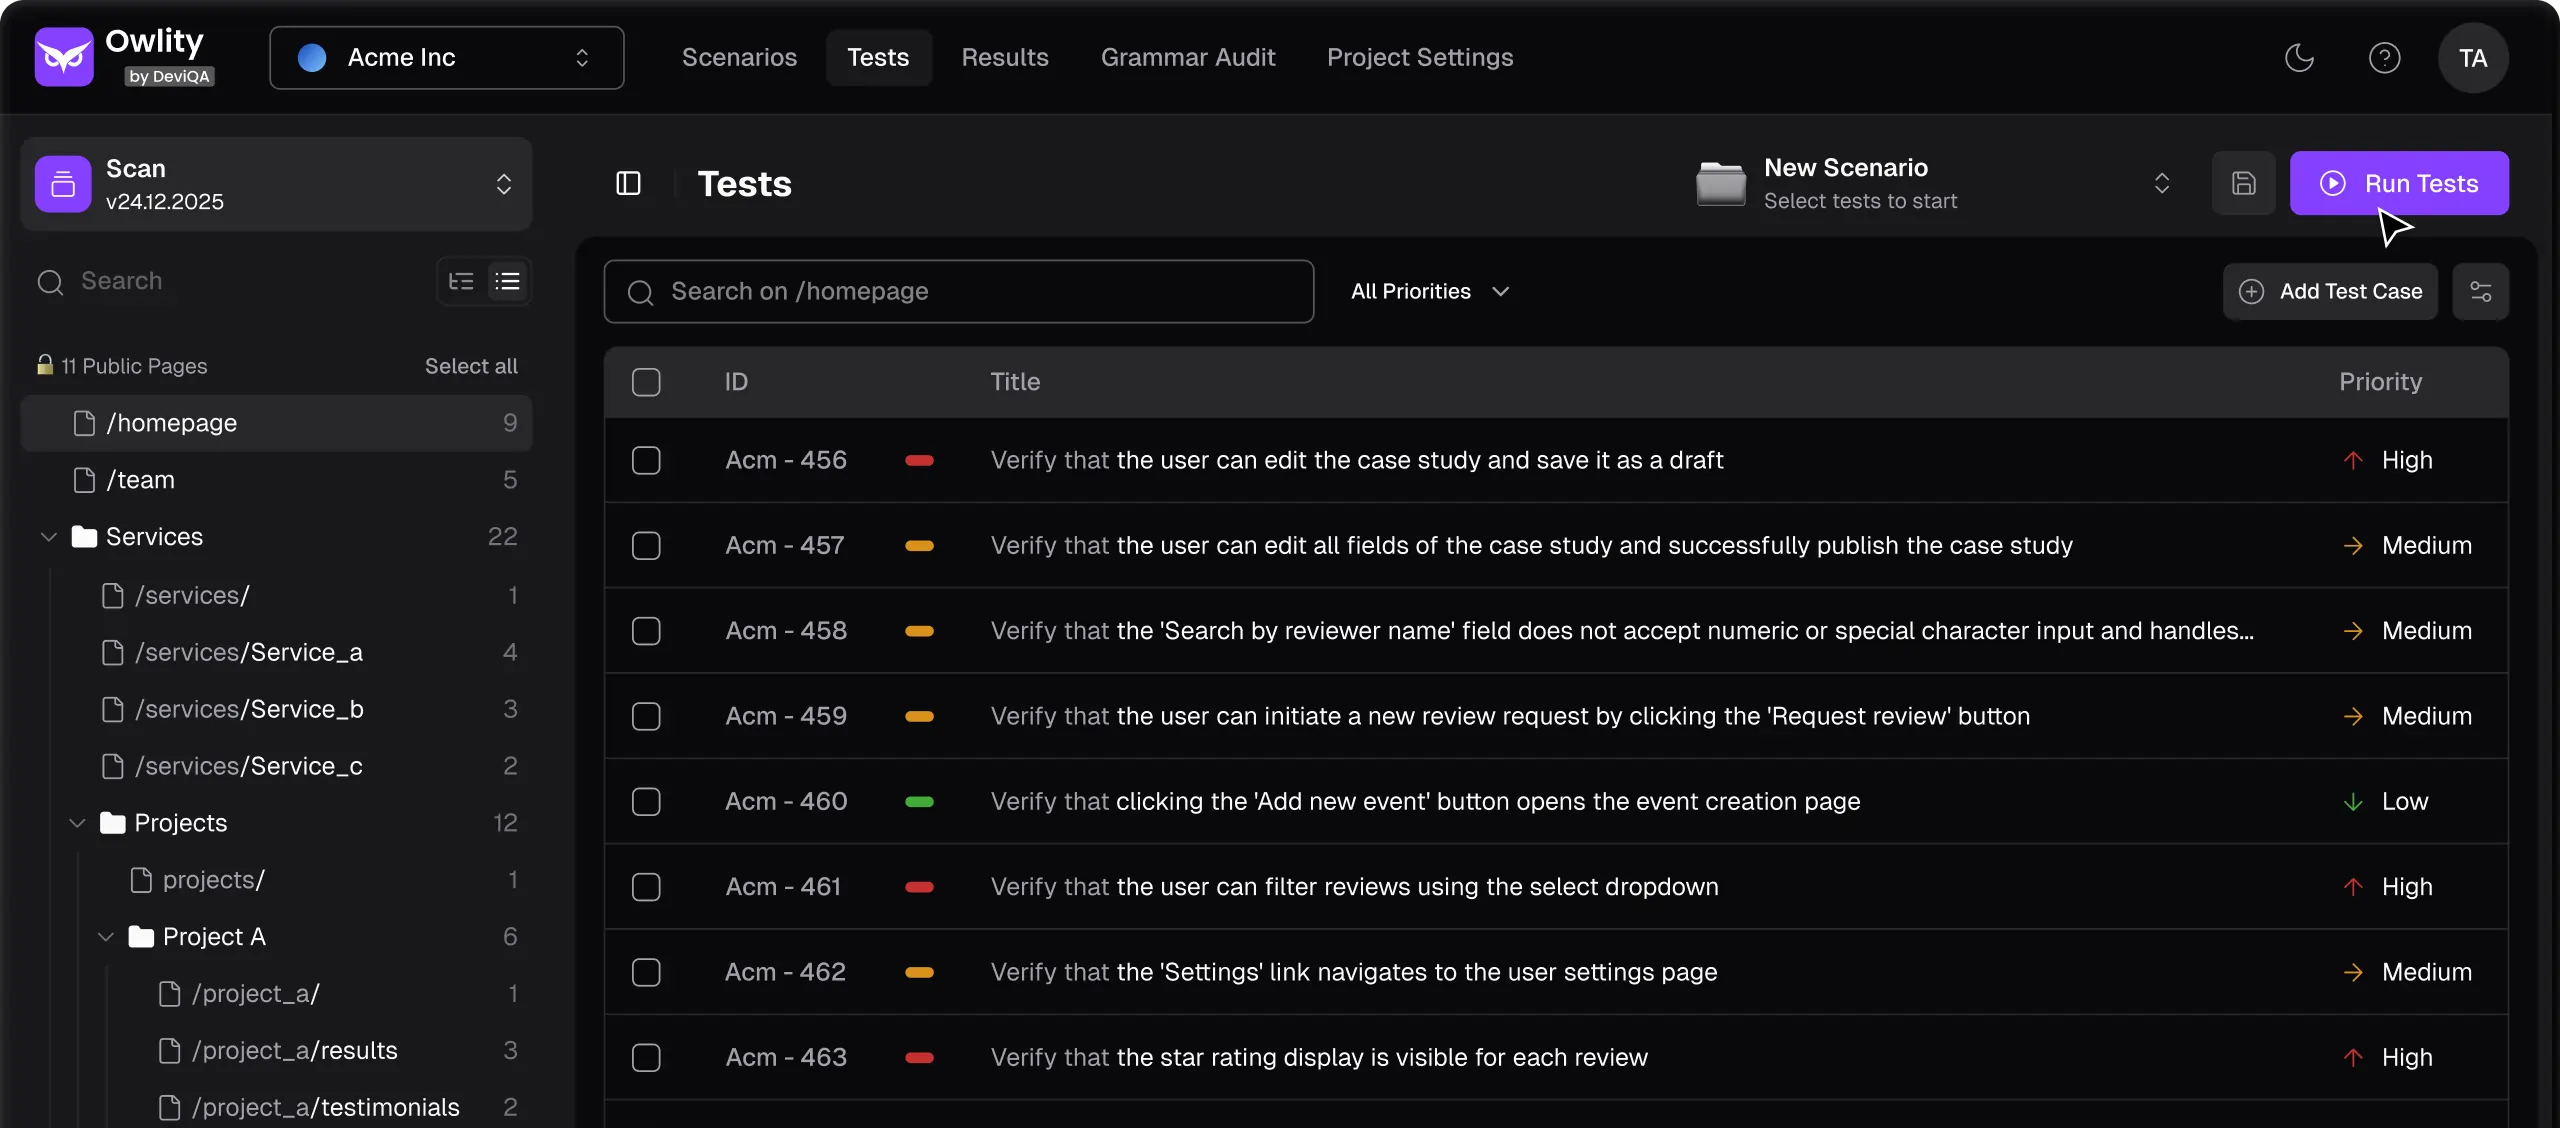Click the save scenario disk icon
This screenshot has width=2560, height=1128.
pyautogui.click(x=2243, y=183)
